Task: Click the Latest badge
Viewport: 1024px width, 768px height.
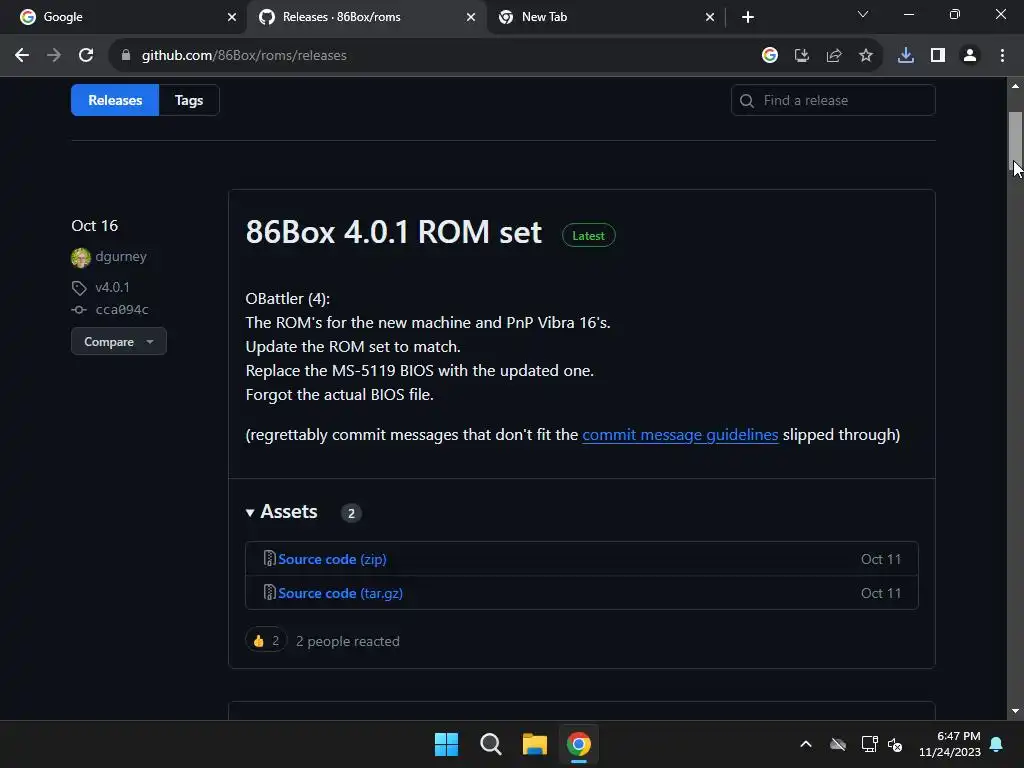Action: (x=588, y=236)
